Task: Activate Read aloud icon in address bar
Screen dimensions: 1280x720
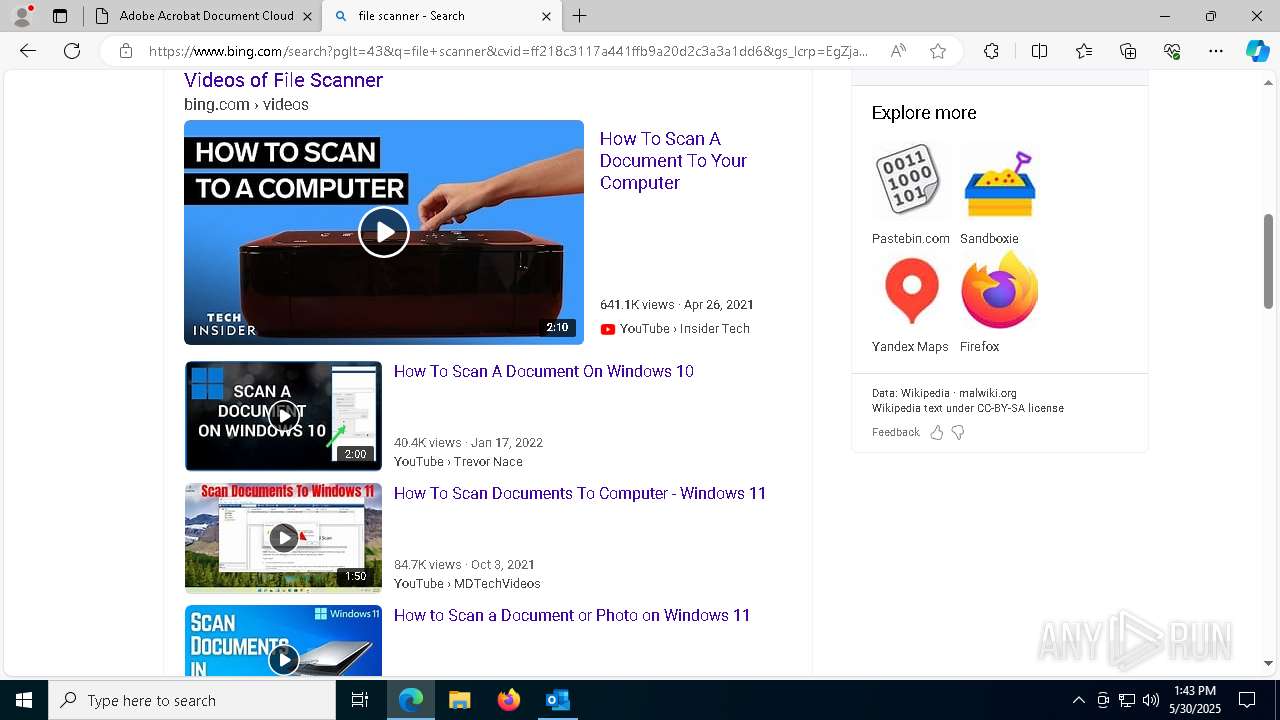Action: (898, 51)
